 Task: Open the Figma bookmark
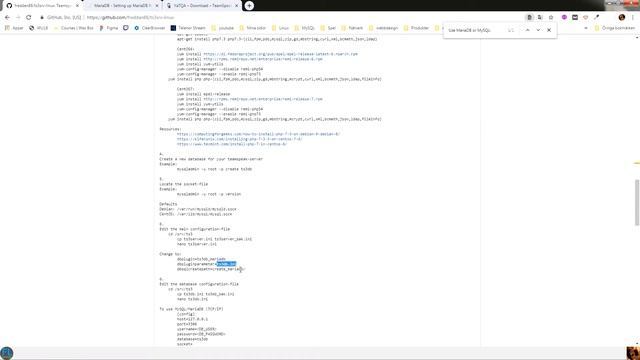pos(109,28)
